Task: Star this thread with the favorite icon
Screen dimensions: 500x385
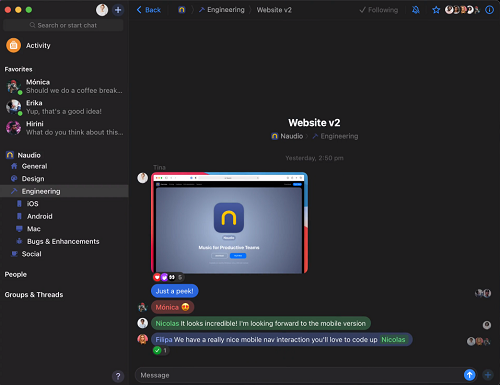Action: coord(436,10)
